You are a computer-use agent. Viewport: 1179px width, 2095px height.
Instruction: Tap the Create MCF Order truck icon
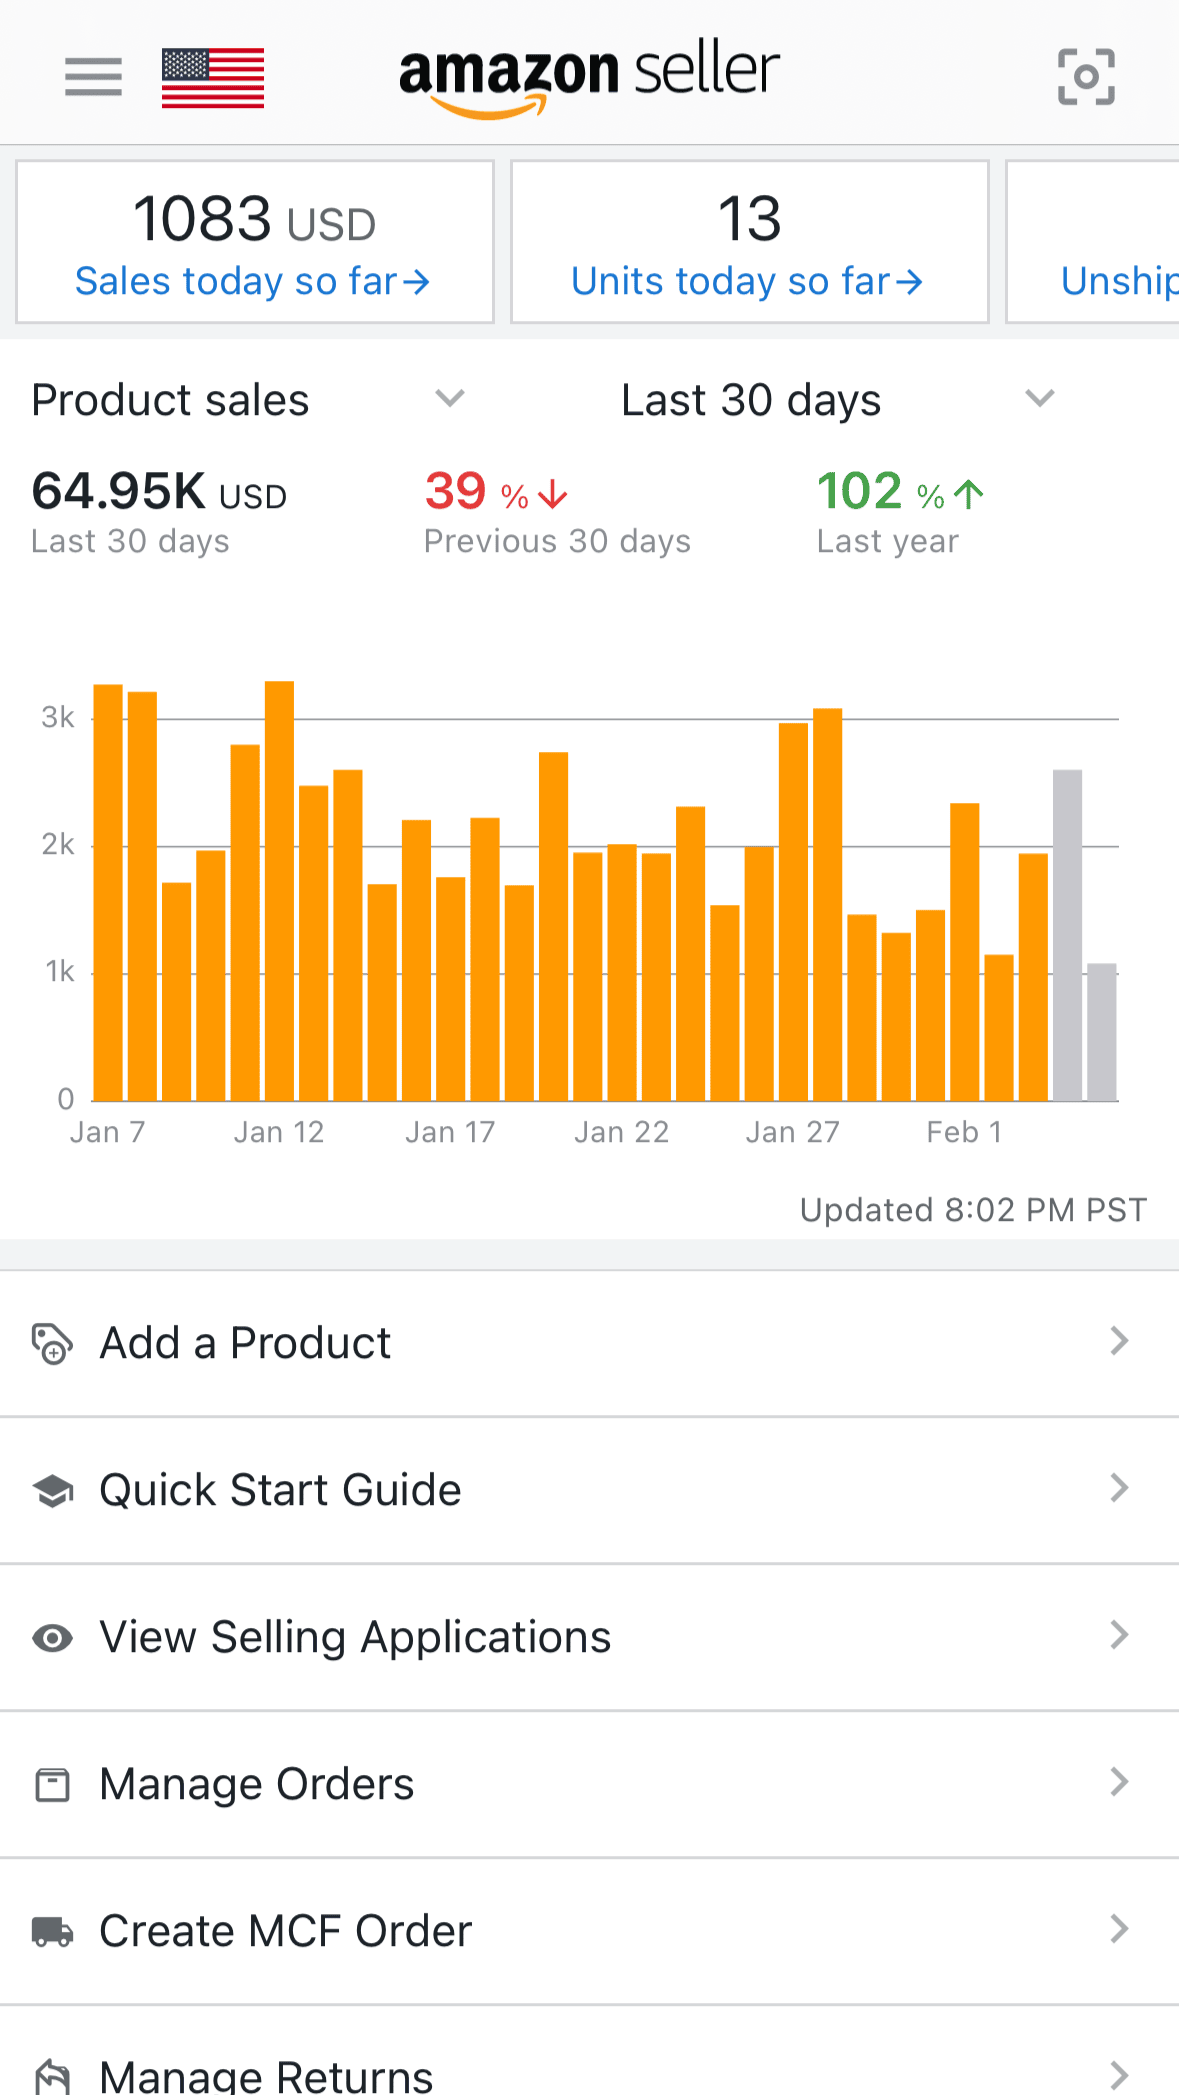tap(52, 1931)
